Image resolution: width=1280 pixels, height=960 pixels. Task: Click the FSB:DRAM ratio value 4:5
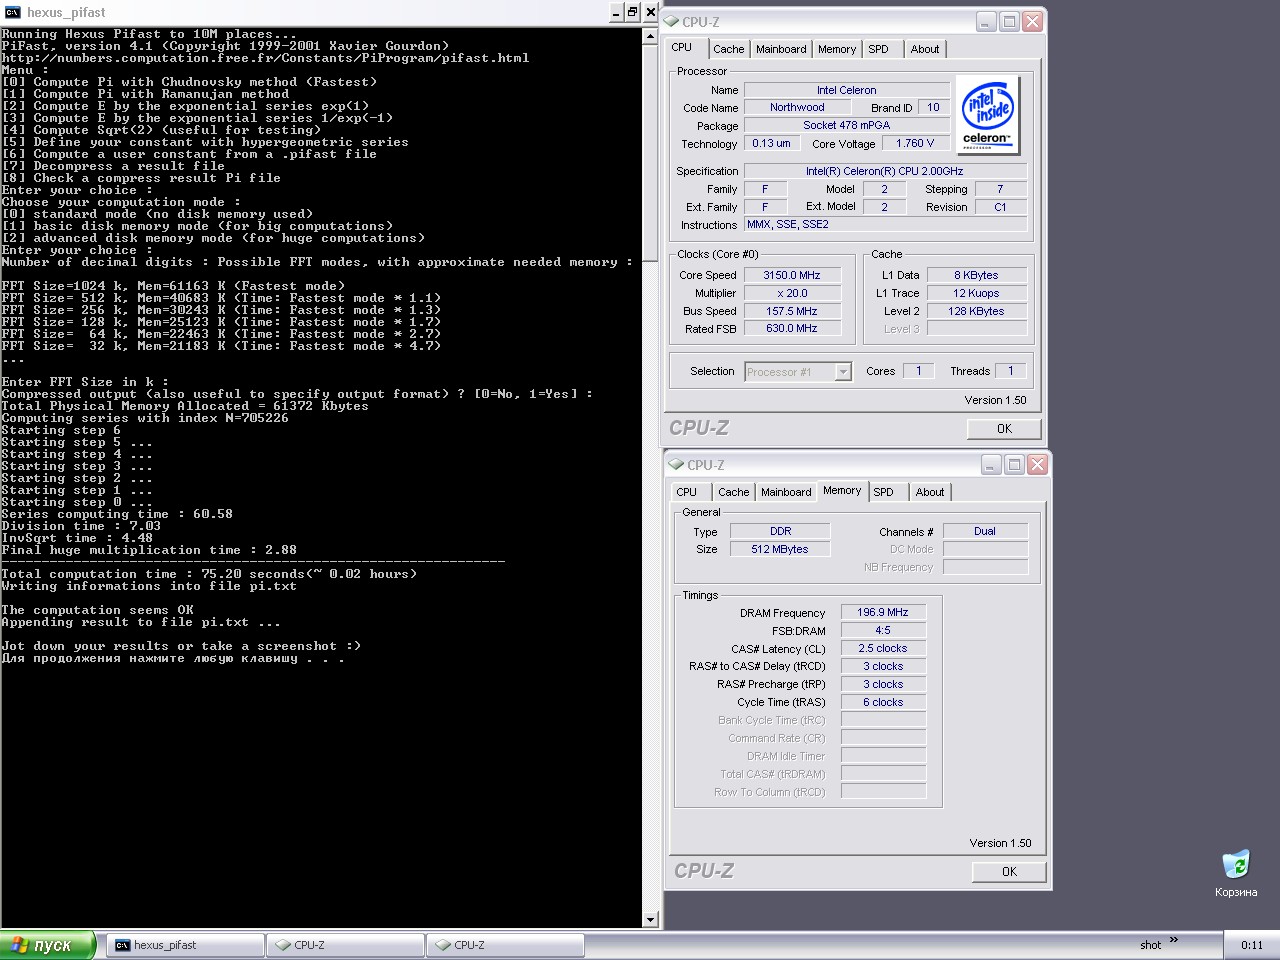click(x=883, y=630)
